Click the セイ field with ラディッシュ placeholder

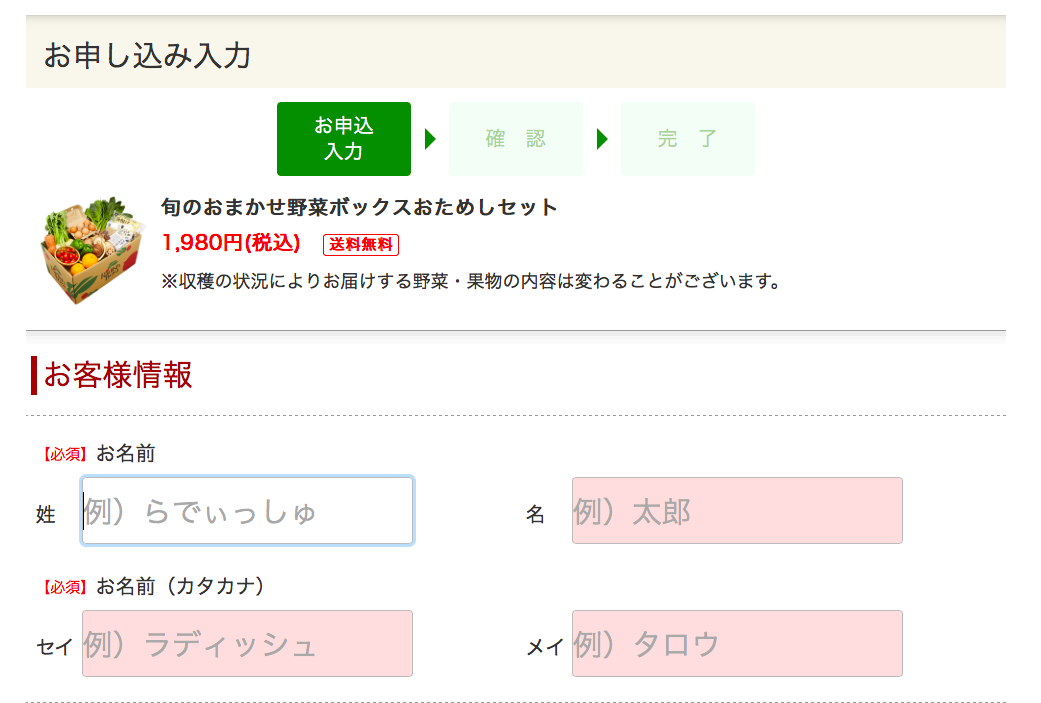click(x=247, y=644)
